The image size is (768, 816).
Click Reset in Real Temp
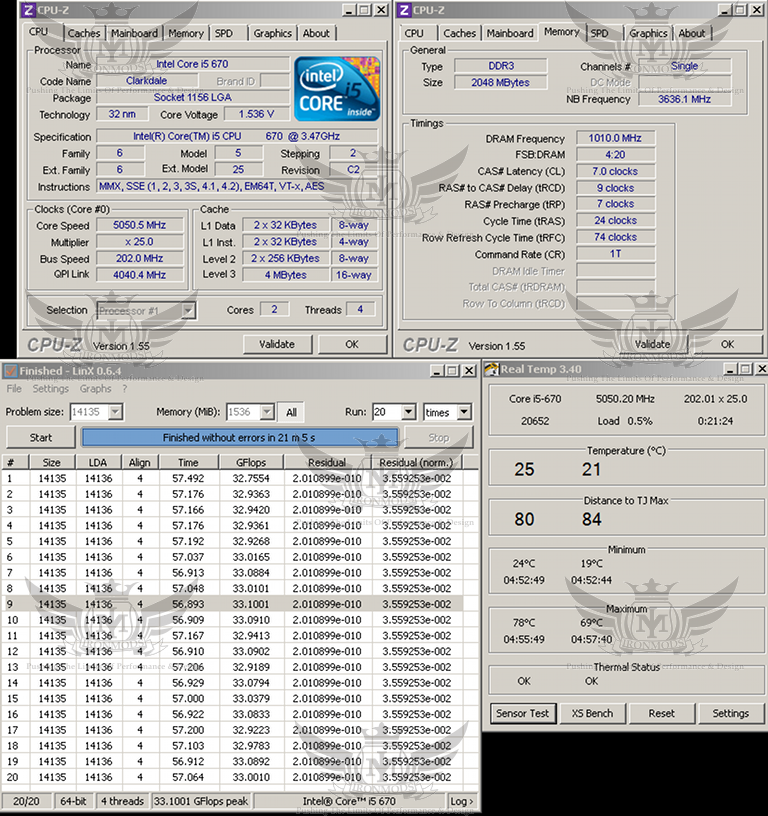coord(661,713)
